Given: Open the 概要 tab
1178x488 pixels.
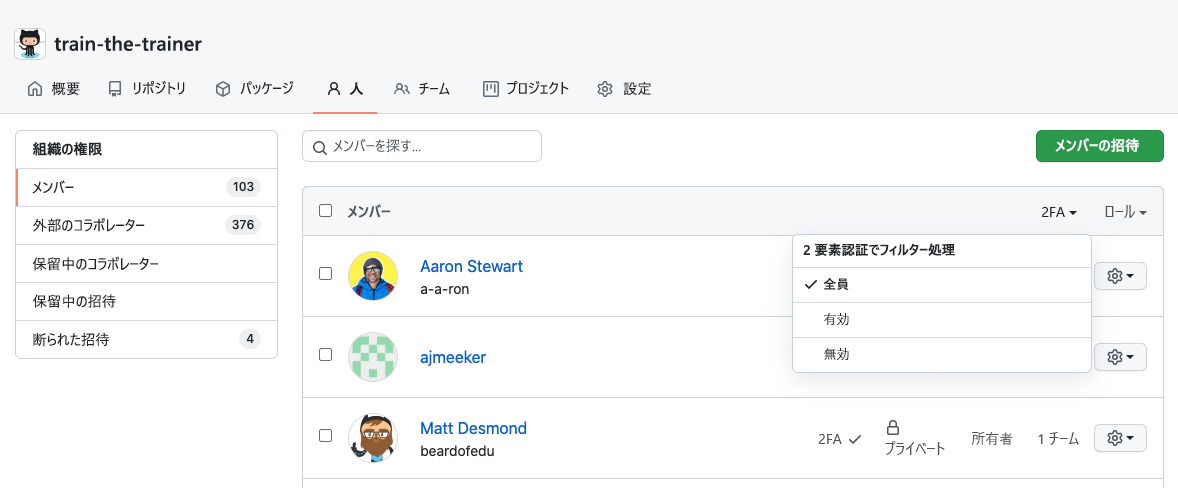Looking at the screenshot, I should [53, 89].
